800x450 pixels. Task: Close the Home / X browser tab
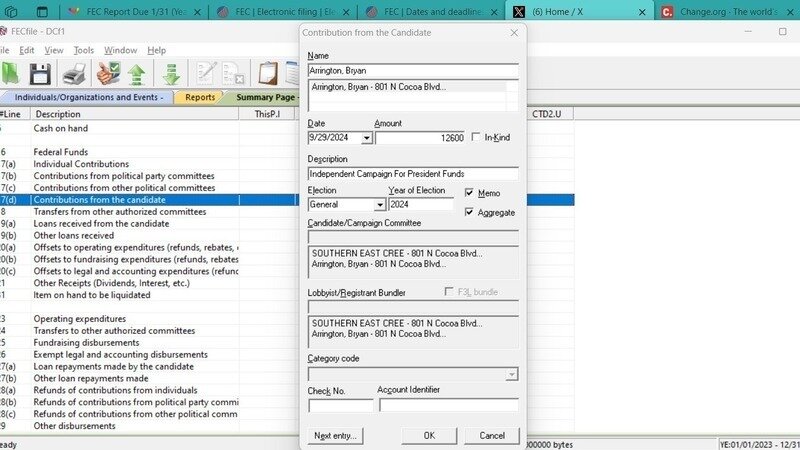click(642, 12)
